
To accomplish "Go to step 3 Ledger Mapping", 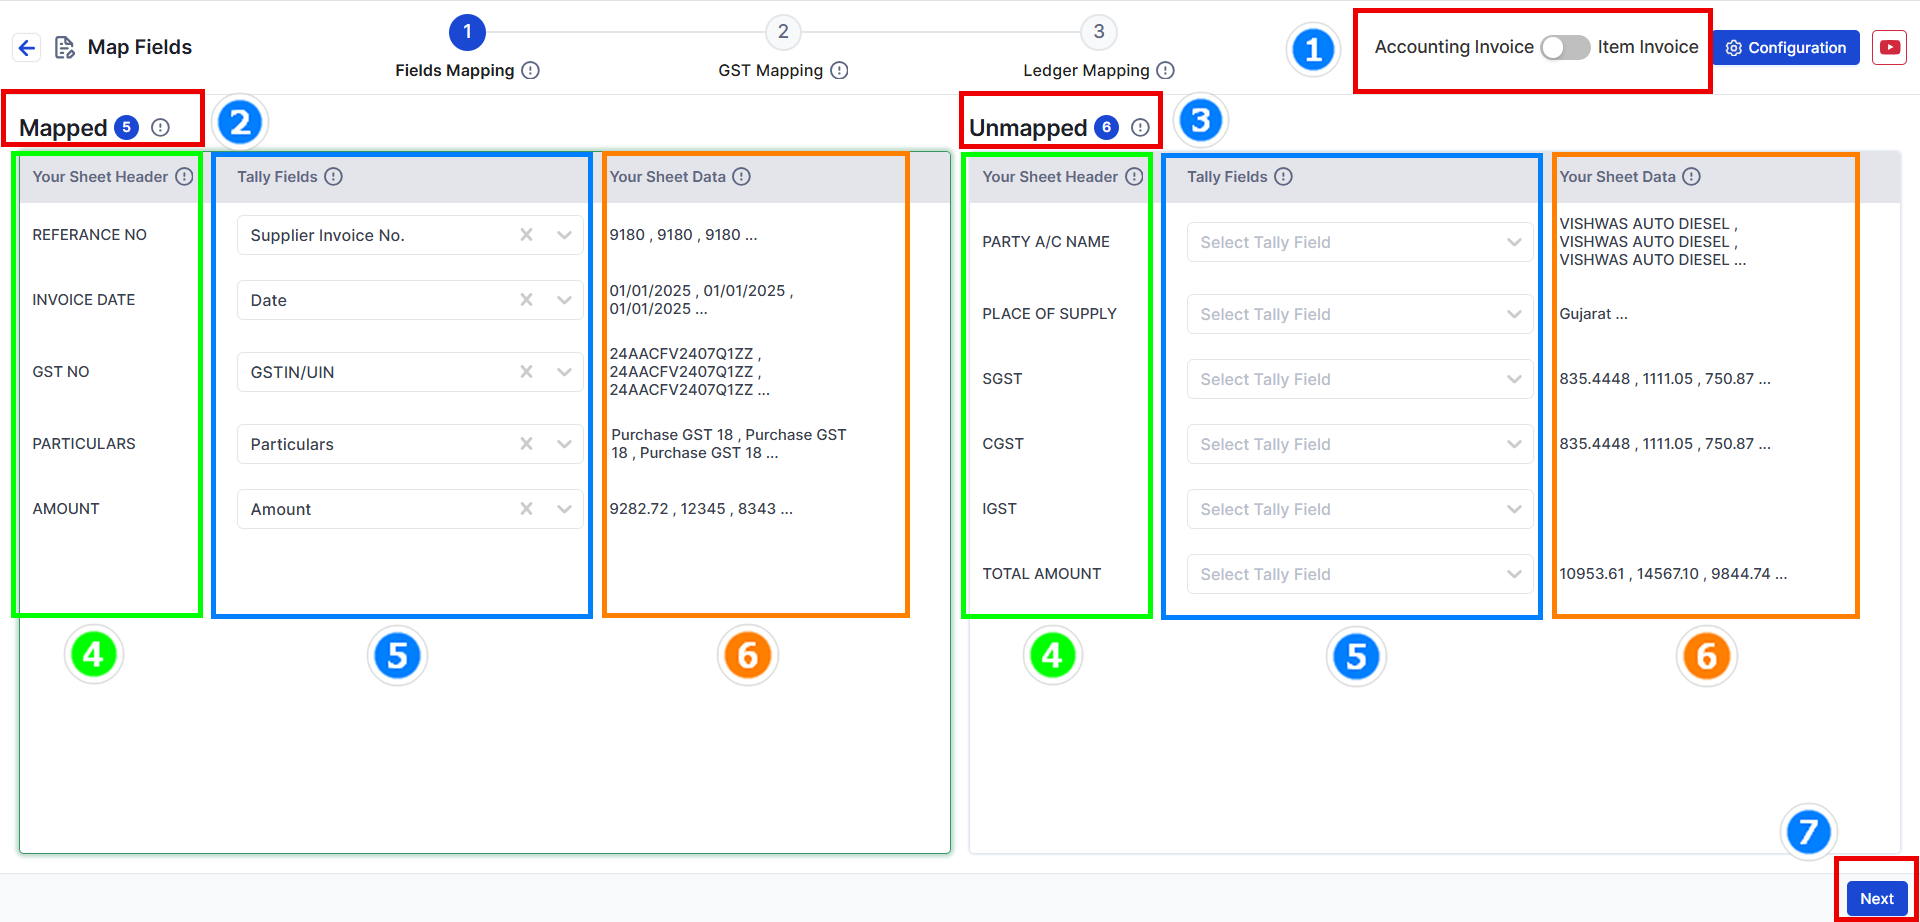I will coord(1098,32).
